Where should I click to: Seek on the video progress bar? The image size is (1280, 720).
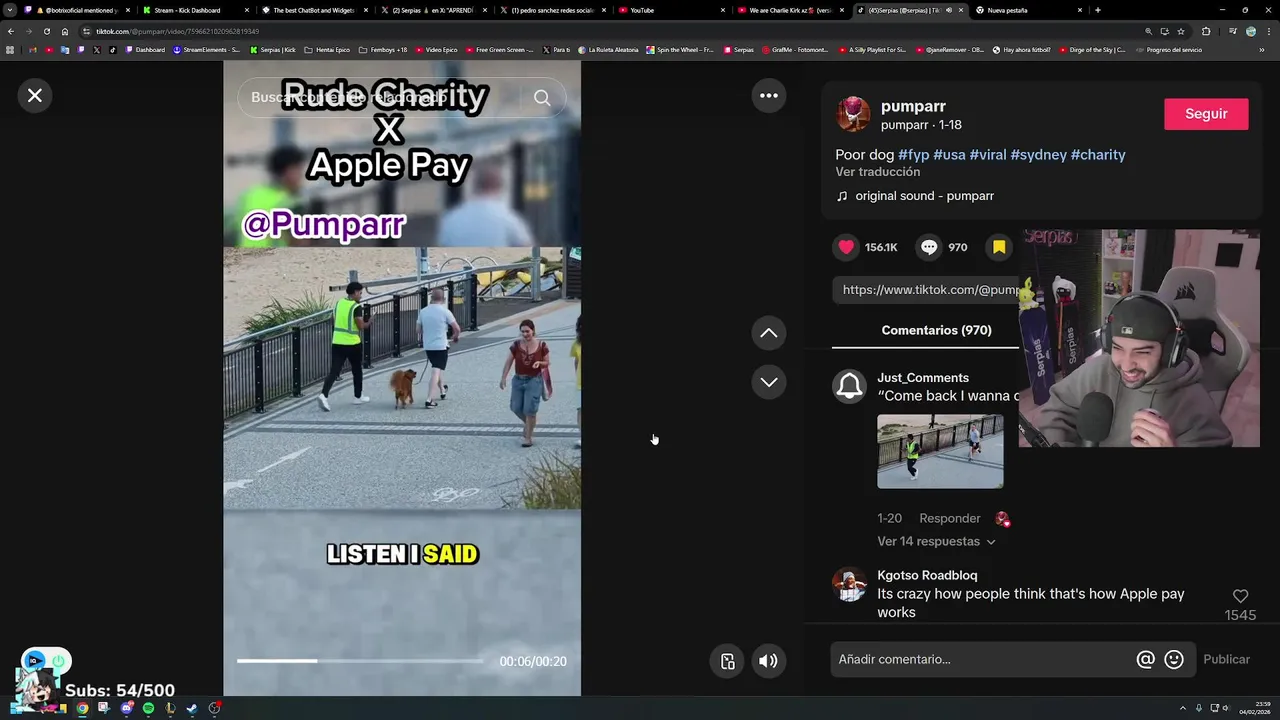pyautogui.click(x=360, y=661)
